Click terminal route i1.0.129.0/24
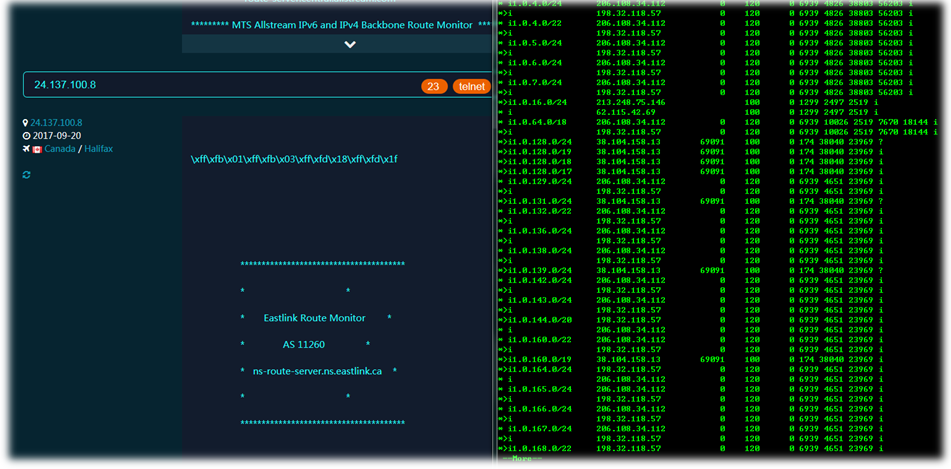The image size is (951, 469). point(539,181)
